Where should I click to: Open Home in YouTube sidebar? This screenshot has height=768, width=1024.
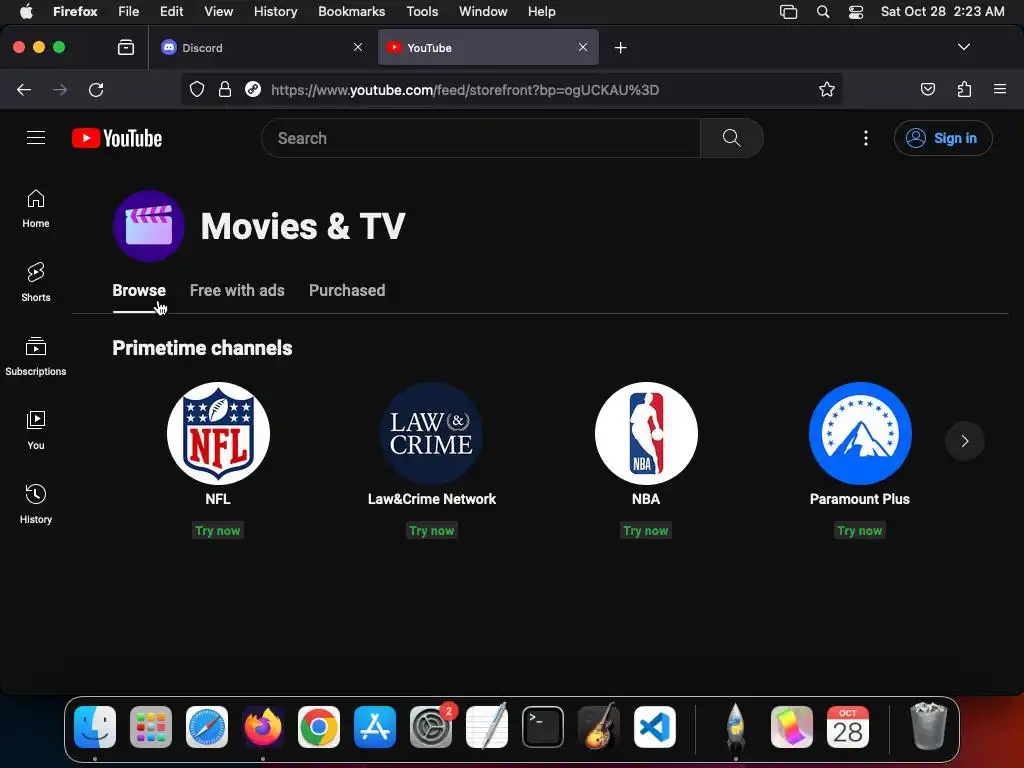36,208
